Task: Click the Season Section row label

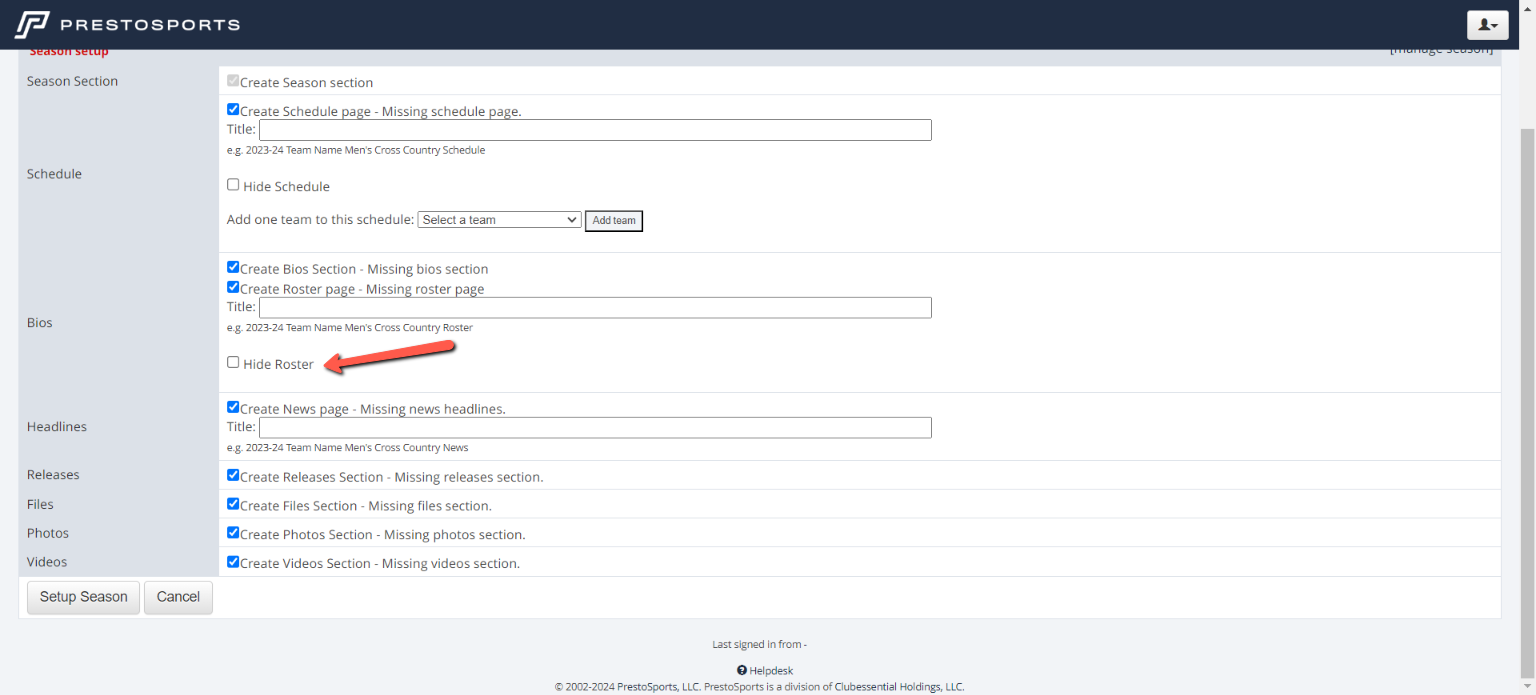Action: (x=72, y=81)
